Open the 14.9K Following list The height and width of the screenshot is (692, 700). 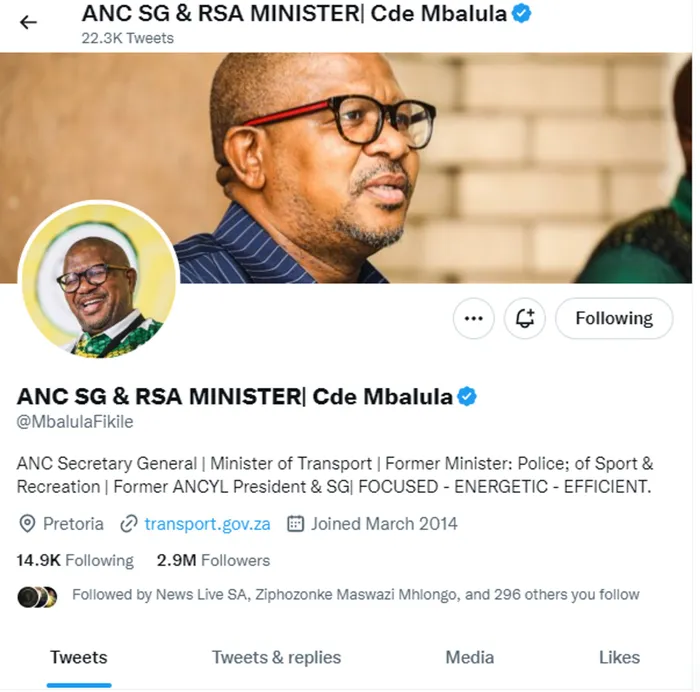pyautogui.click(x=75, y=560)
